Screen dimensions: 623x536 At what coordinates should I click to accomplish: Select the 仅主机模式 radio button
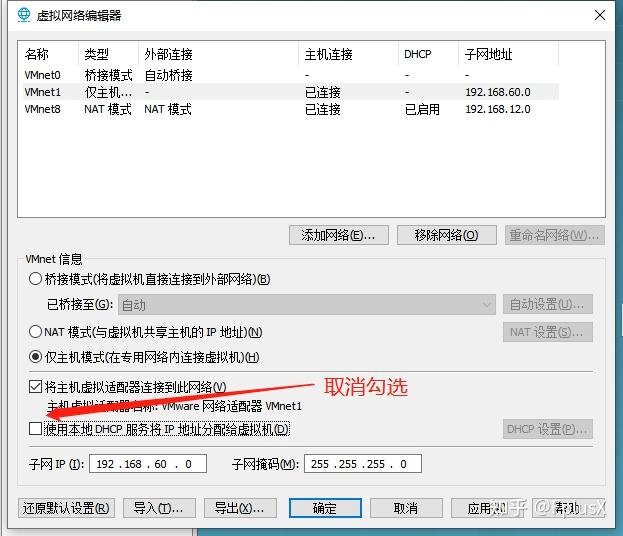coord(35,357)
